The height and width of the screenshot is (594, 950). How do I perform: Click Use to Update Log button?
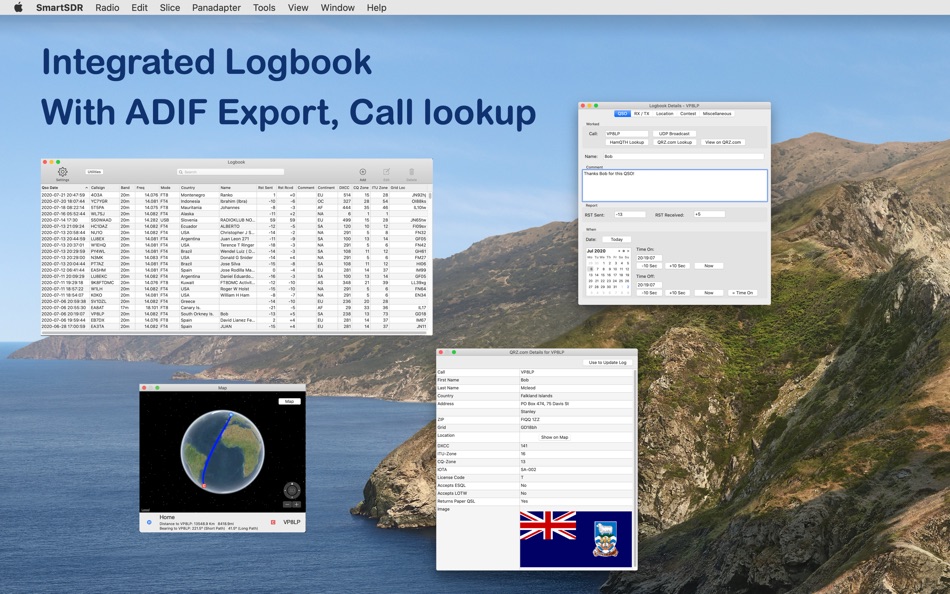[608, 362]
